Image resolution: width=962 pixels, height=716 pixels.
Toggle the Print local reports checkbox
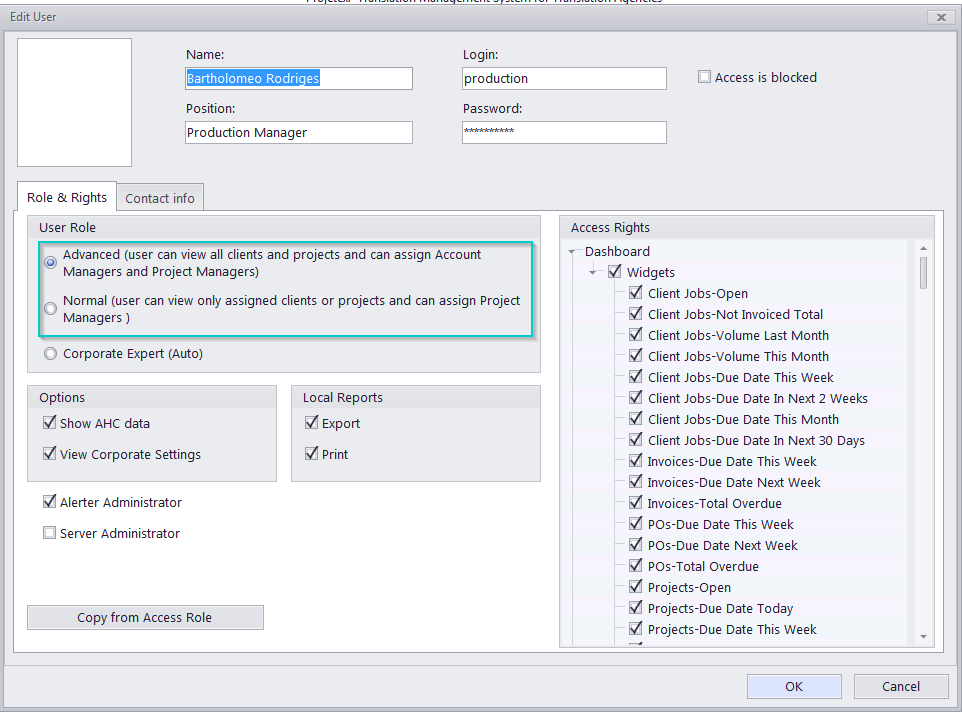312,454
